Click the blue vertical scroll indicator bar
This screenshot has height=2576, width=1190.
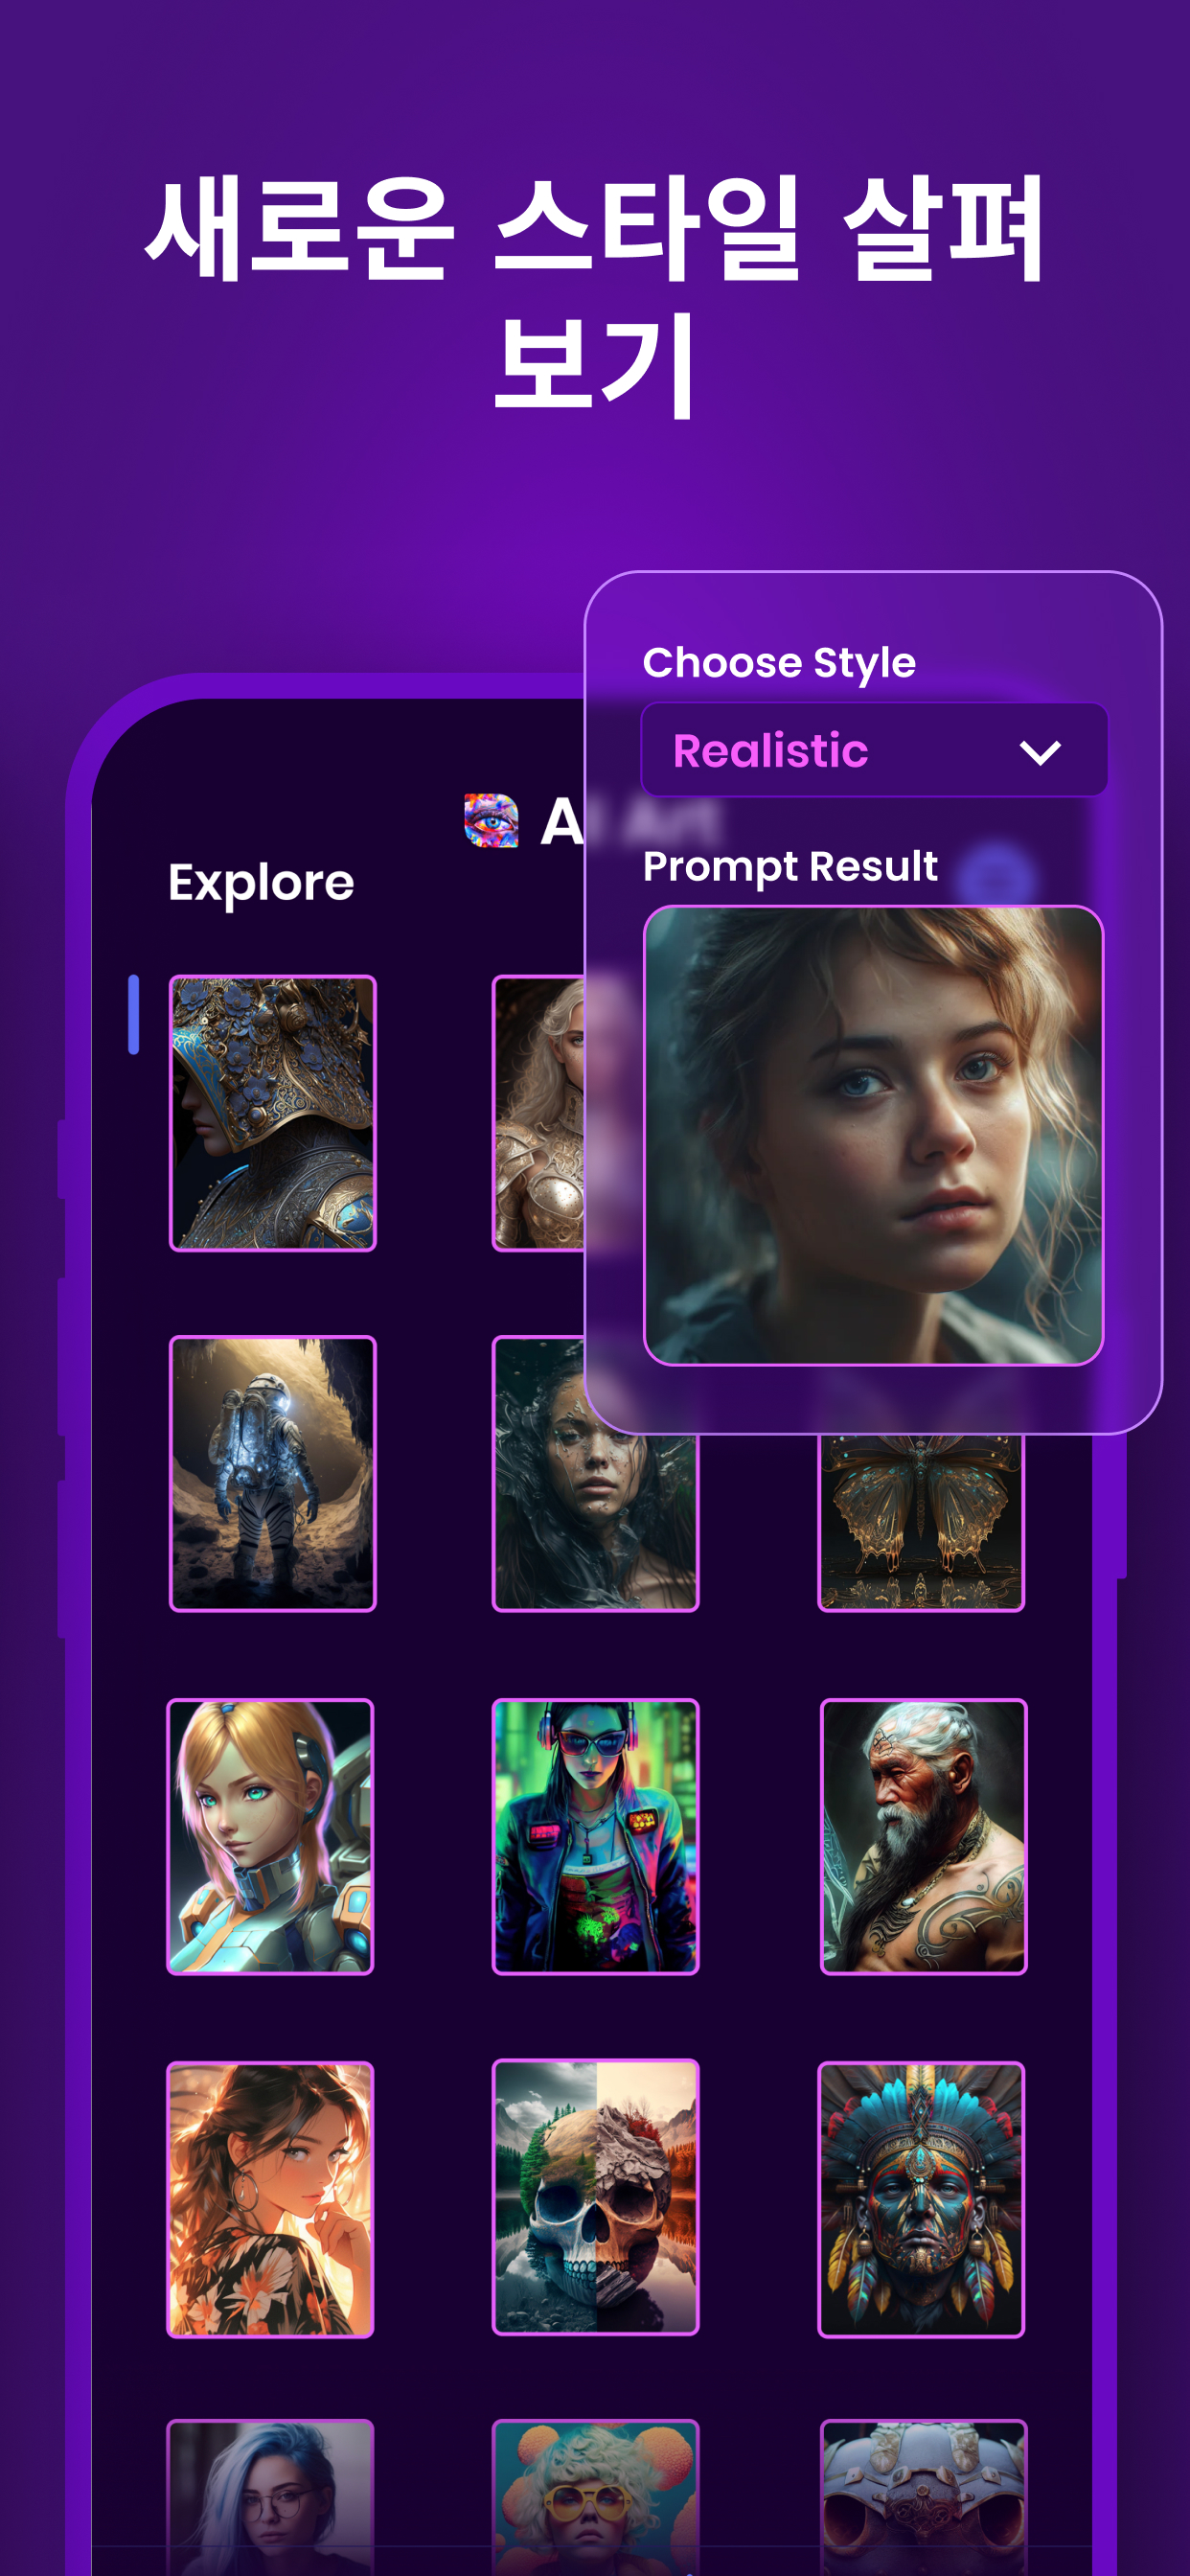coord(133,1014)
